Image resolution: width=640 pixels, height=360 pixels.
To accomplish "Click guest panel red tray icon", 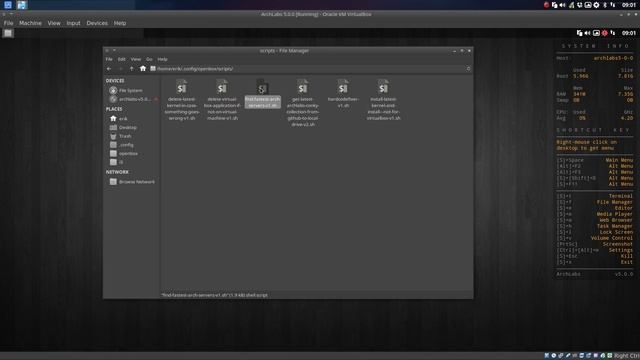I will pos(604,33).
